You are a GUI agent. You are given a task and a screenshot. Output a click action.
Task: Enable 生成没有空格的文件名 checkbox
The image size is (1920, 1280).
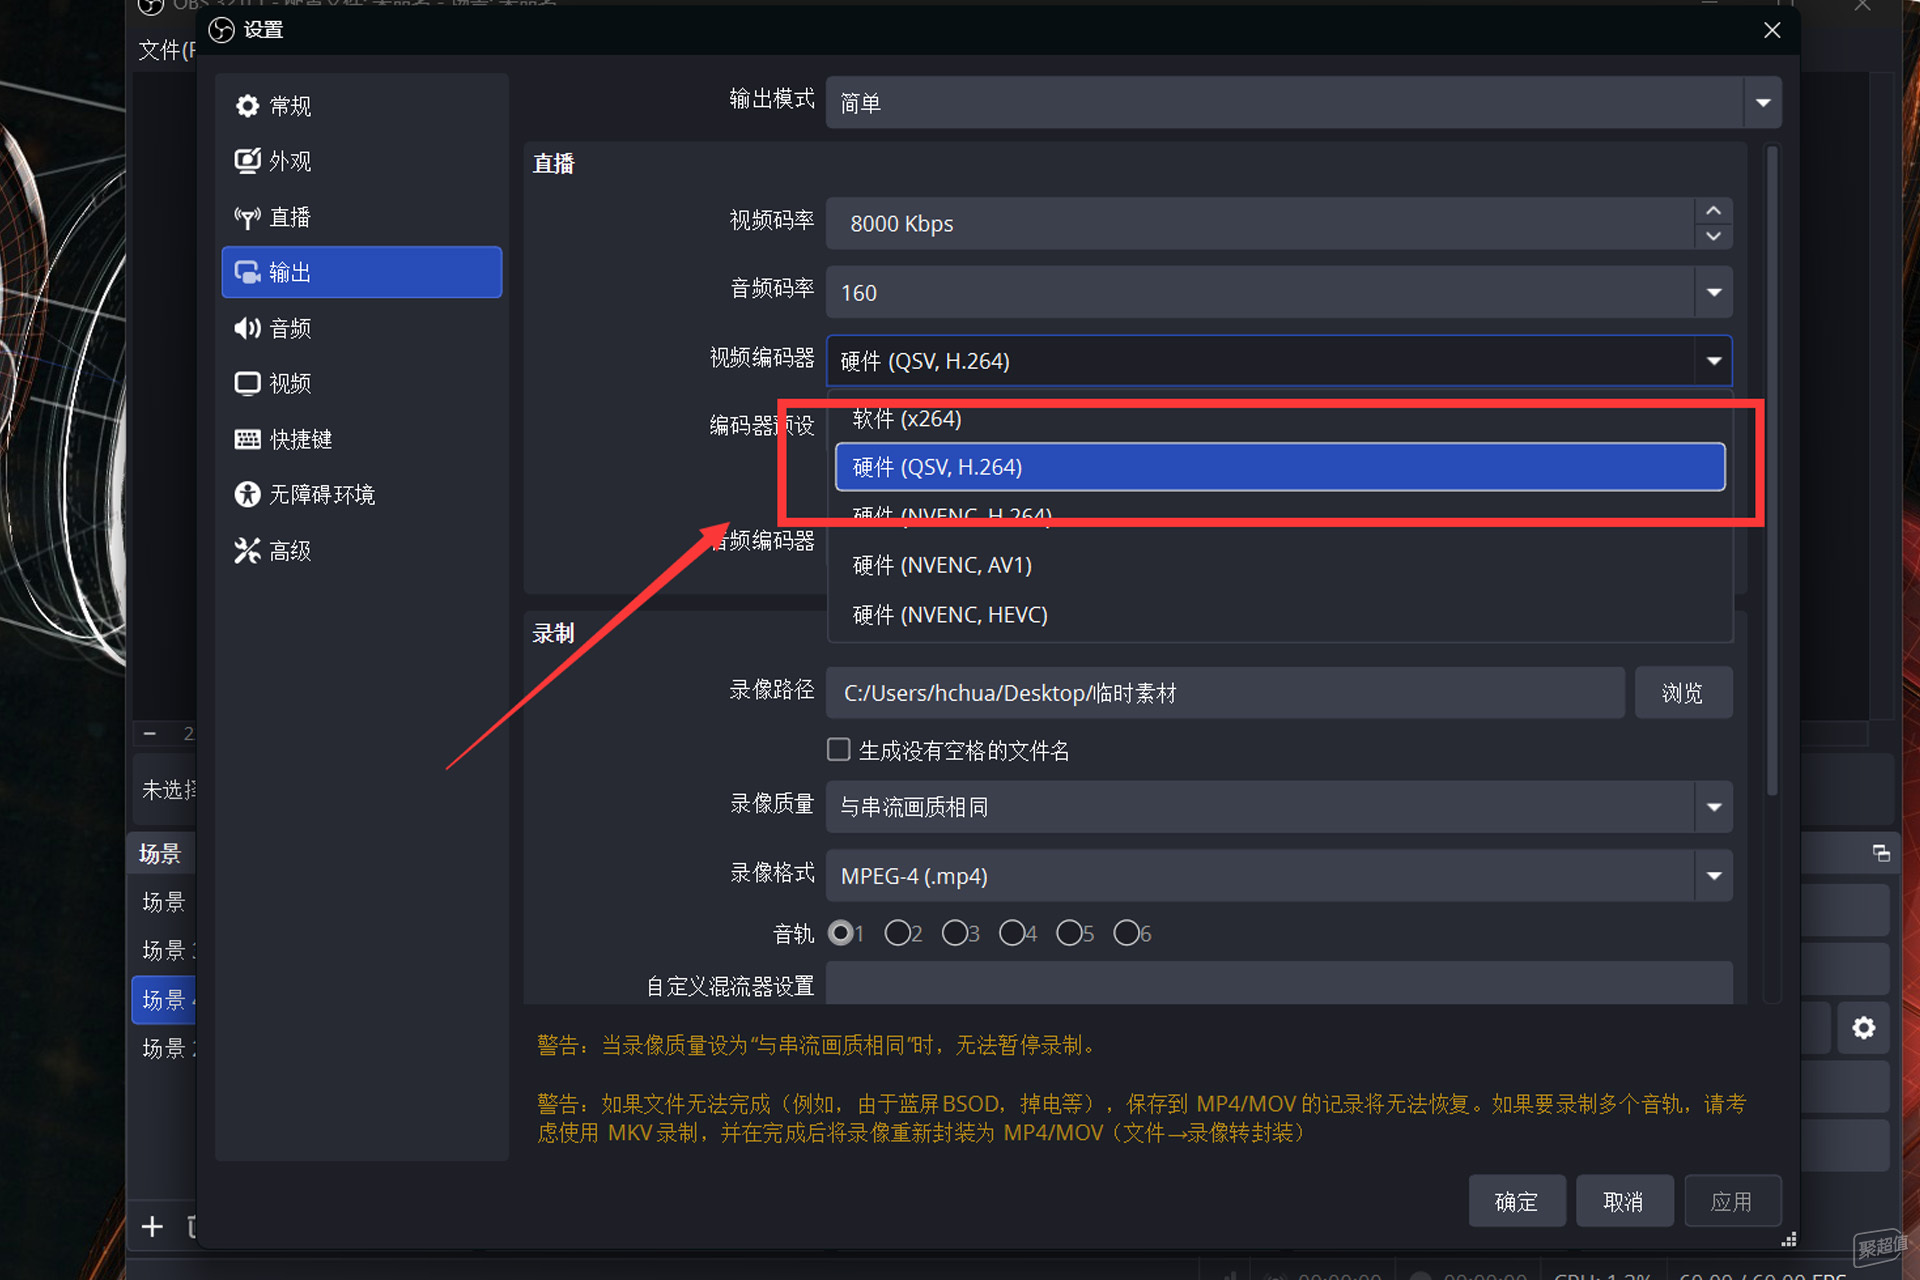pos(839,750)
